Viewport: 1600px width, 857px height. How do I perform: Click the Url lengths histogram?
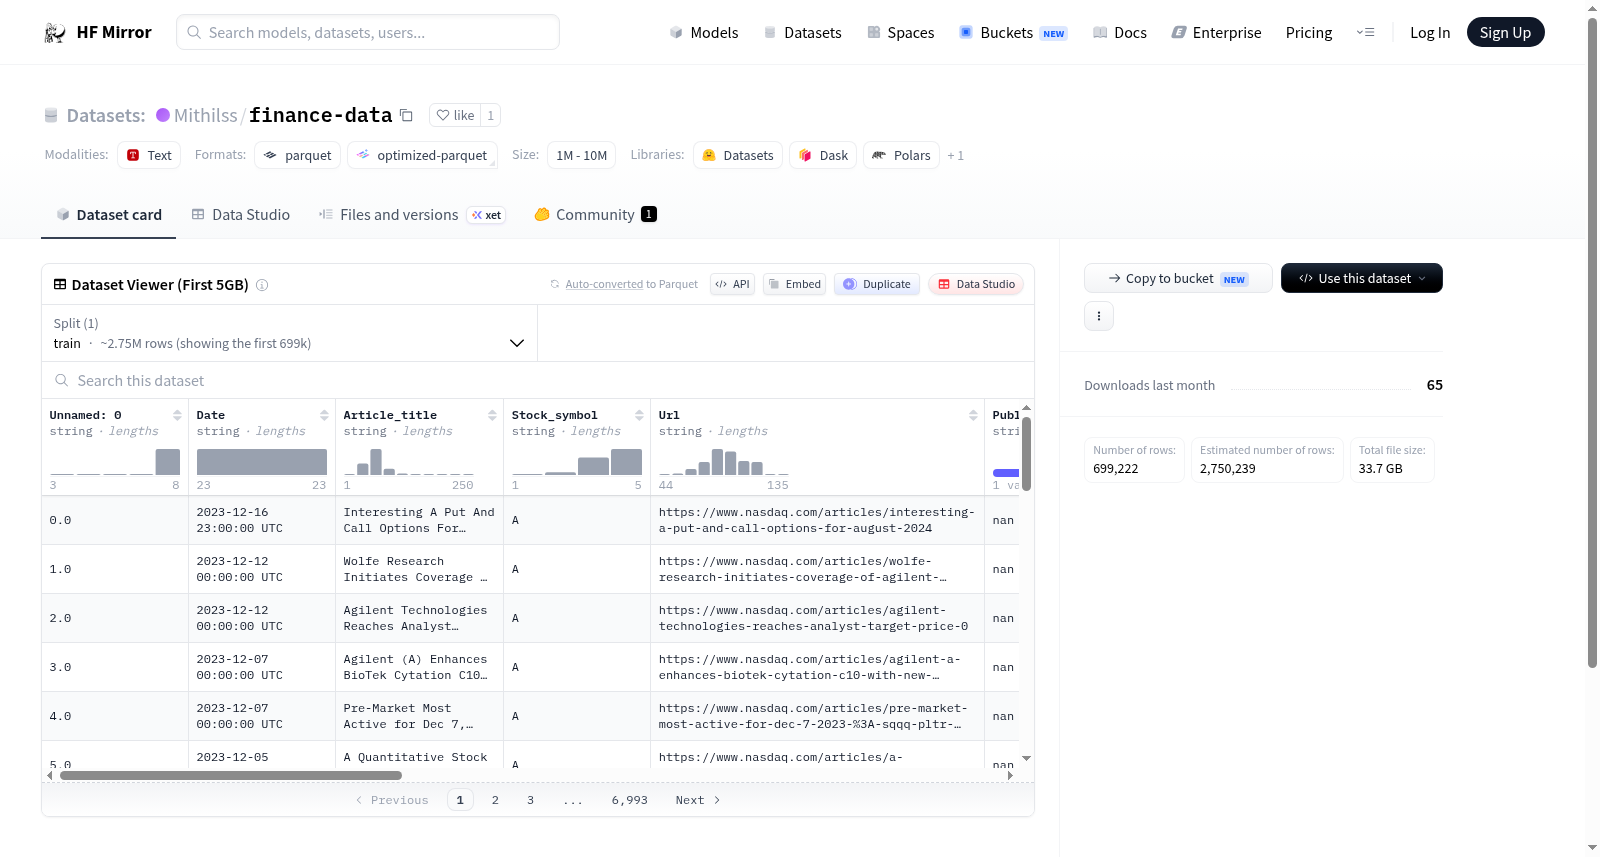[724, 461]
